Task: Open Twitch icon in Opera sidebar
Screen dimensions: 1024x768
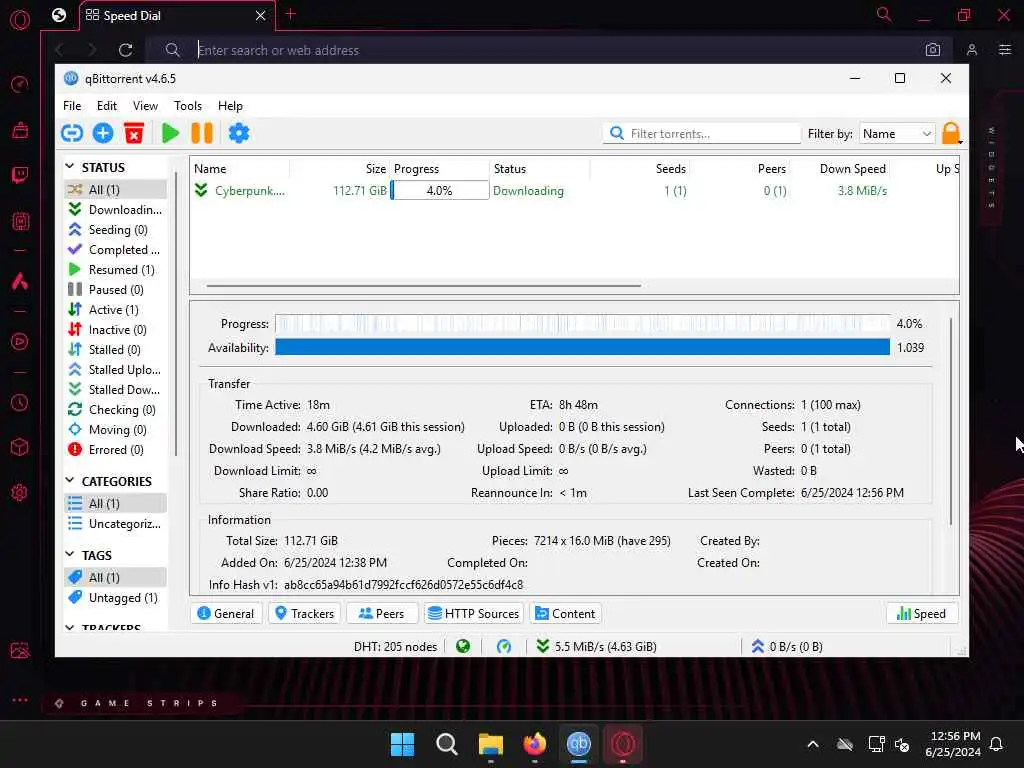Action: point(20,175)
